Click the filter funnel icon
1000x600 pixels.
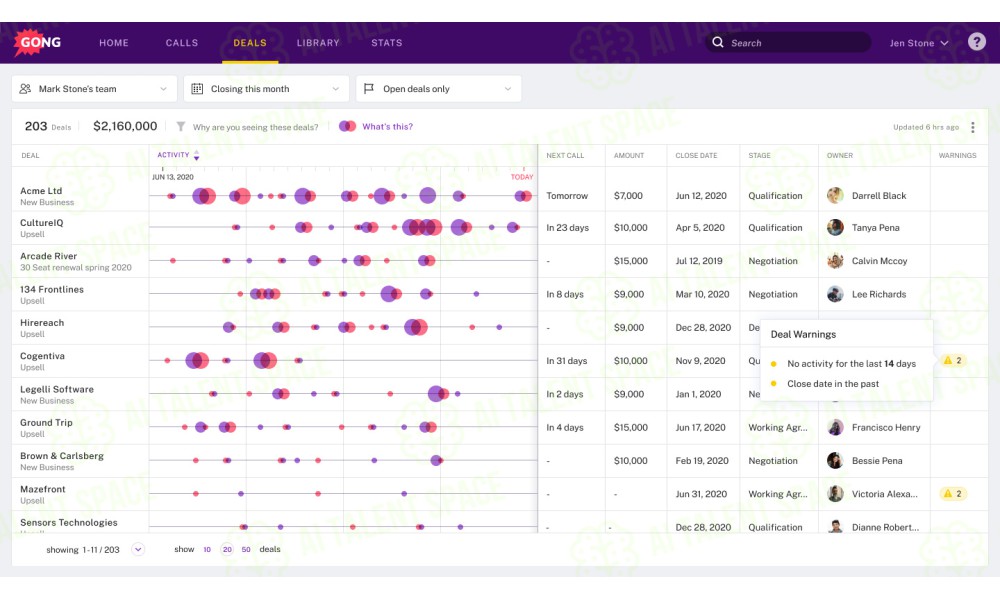coord(181,127)
